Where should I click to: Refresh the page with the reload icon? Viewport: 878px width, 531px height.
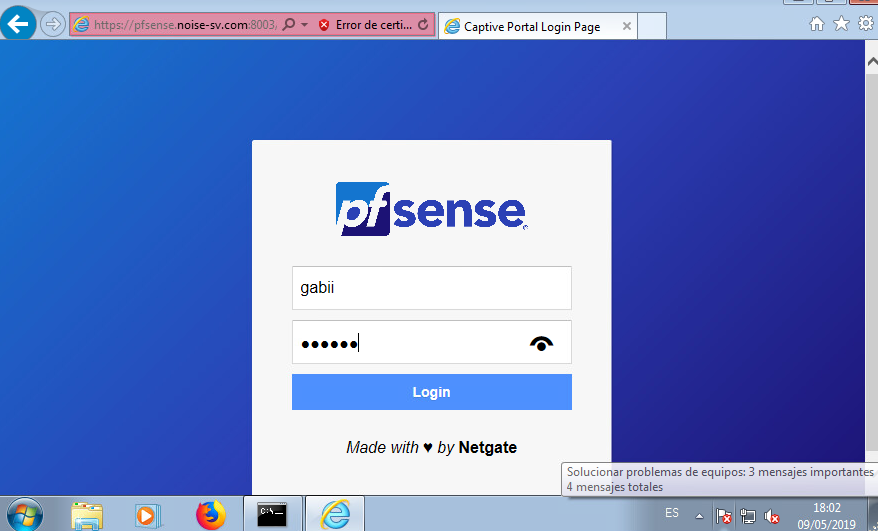point(423,25)
